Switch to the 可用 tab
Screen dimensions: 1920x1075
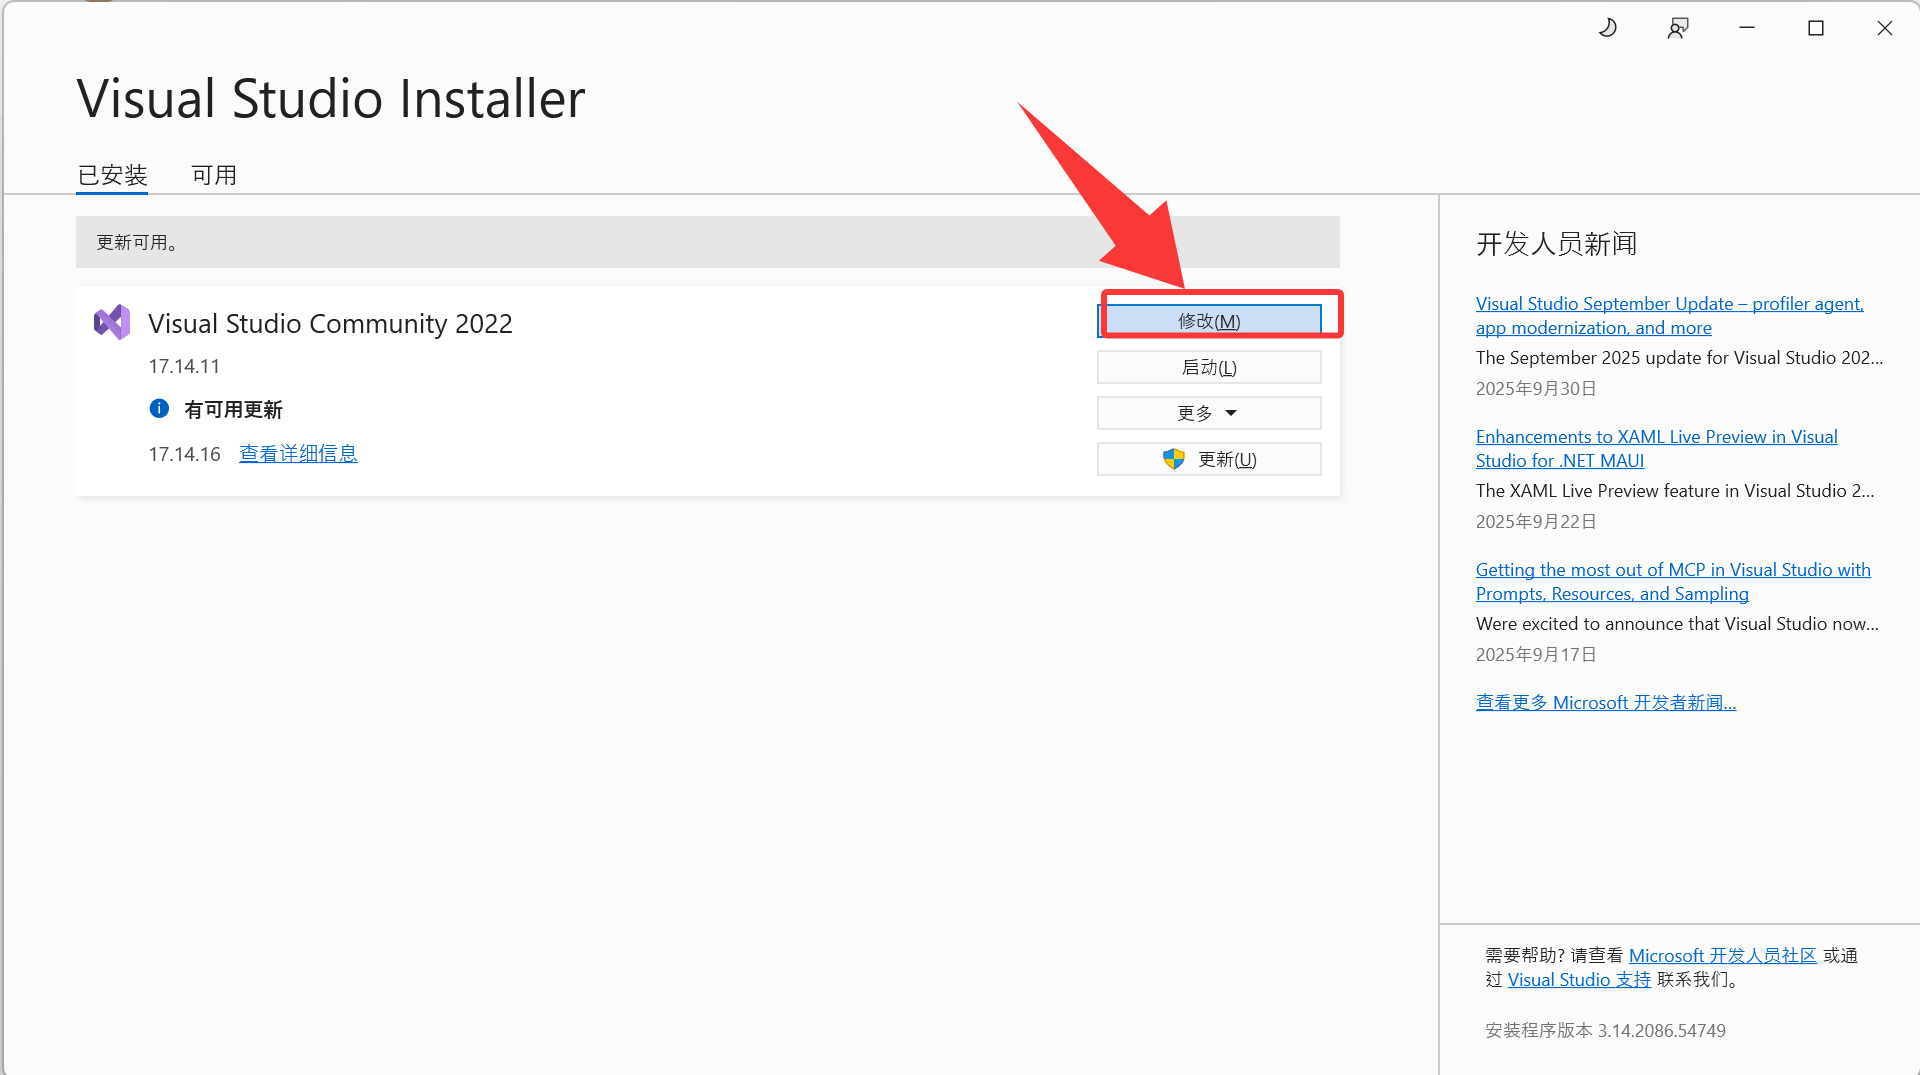[214, 175]
